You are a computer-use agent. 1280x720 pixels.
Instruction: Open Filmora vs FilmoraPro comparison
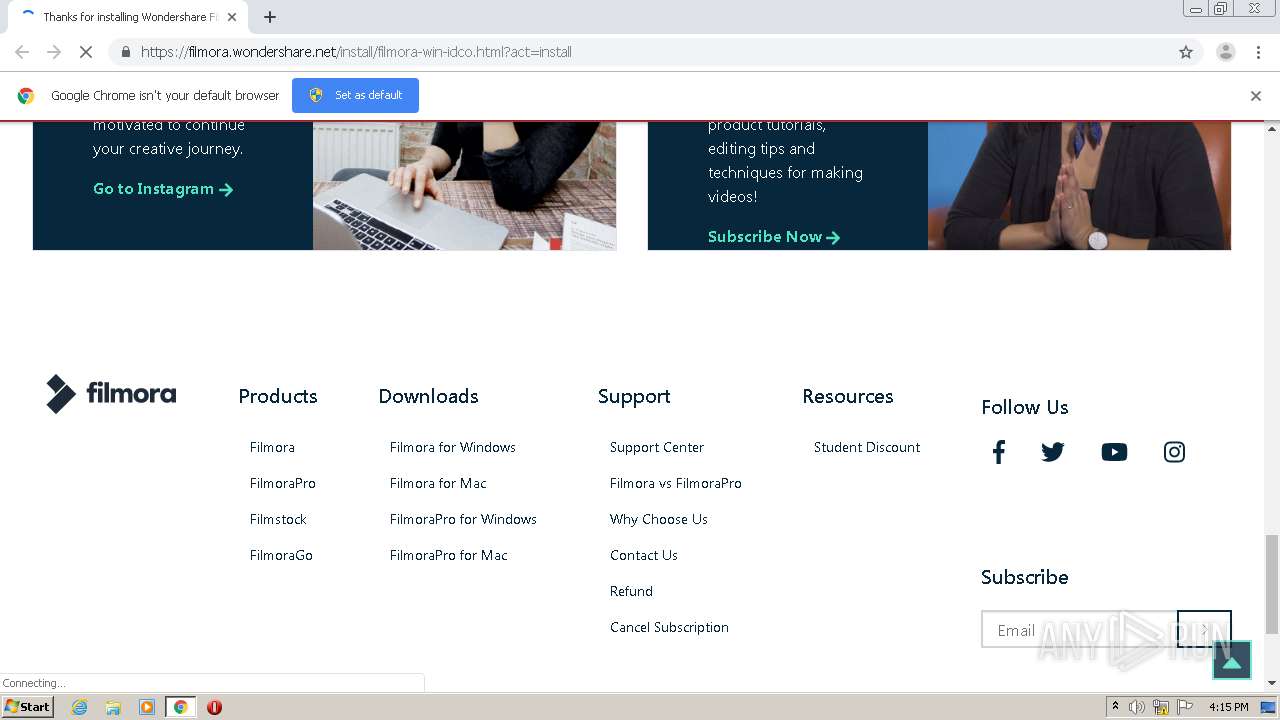pyautogui.click(x=676, y=483)
